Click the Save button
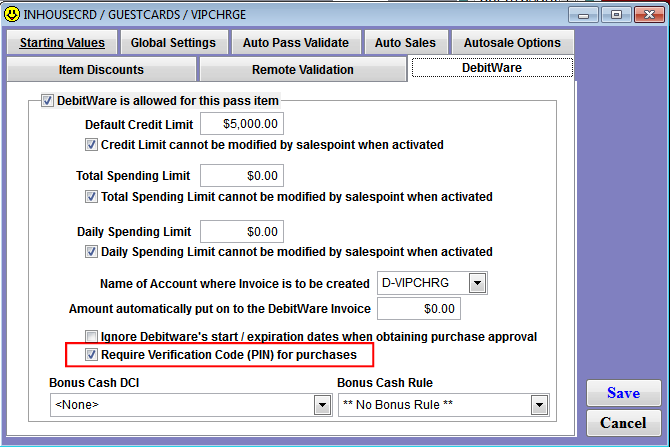This screenshot has width=670, height=447. pyautogui.click(x=623, y=393)
